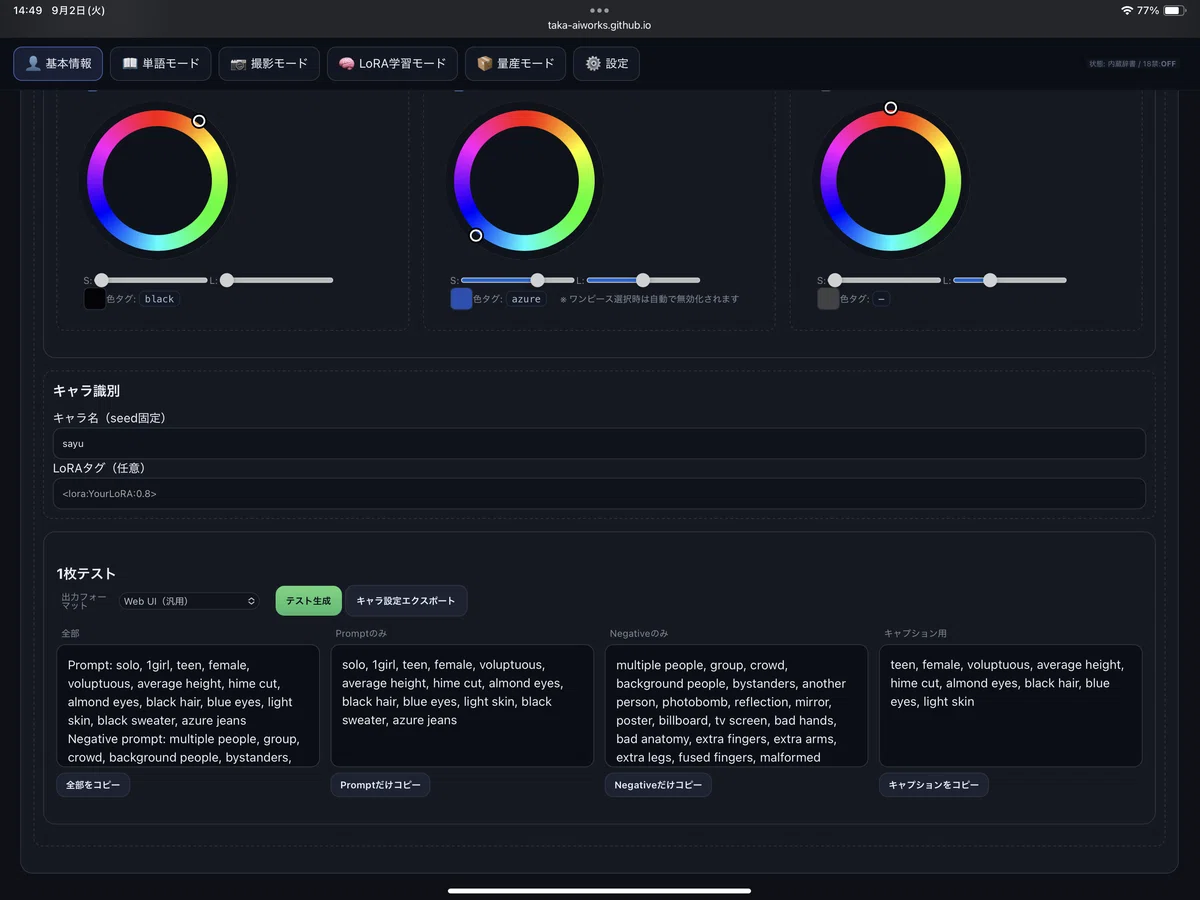Adjust the azure wheel's S saturation slider
1200x900 pixels.
pos(518,280)
